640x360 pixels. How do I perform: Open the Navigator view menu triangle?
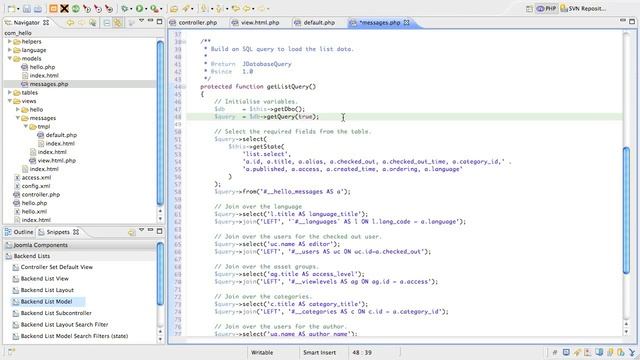pyautogui.click(x=142, y=20)
